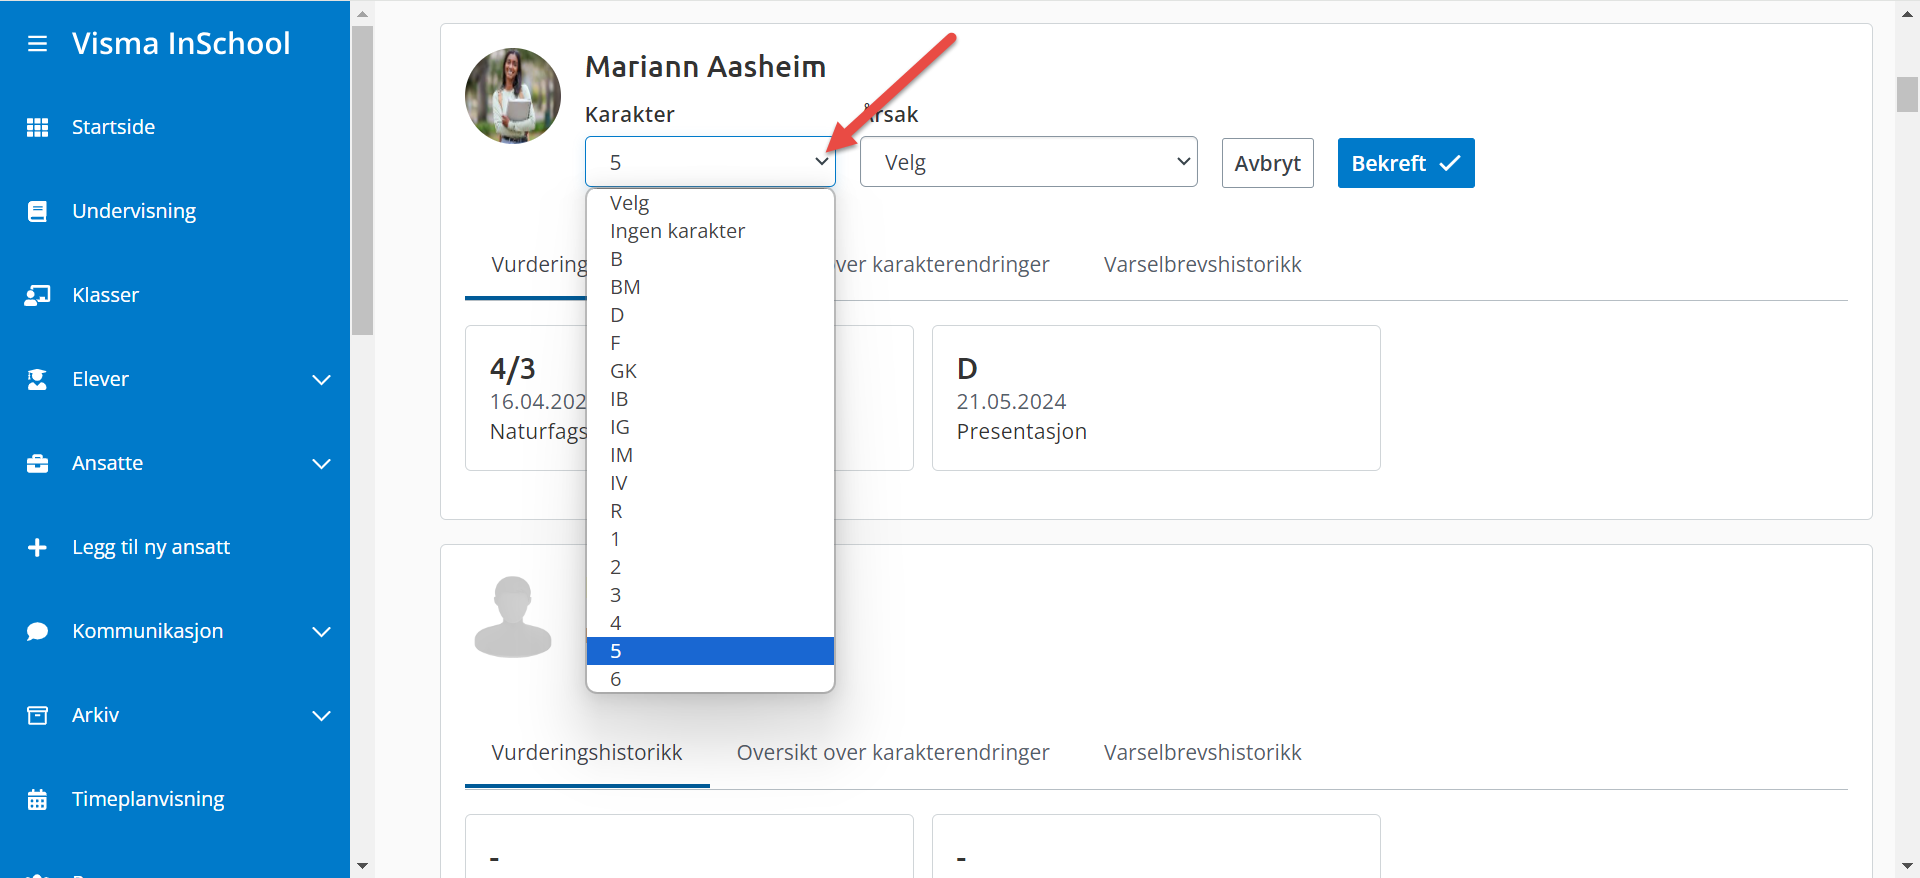The image size is (1920, 878).
Task: Expand the Elever sidebar section chevron
Action: point(321,379)
